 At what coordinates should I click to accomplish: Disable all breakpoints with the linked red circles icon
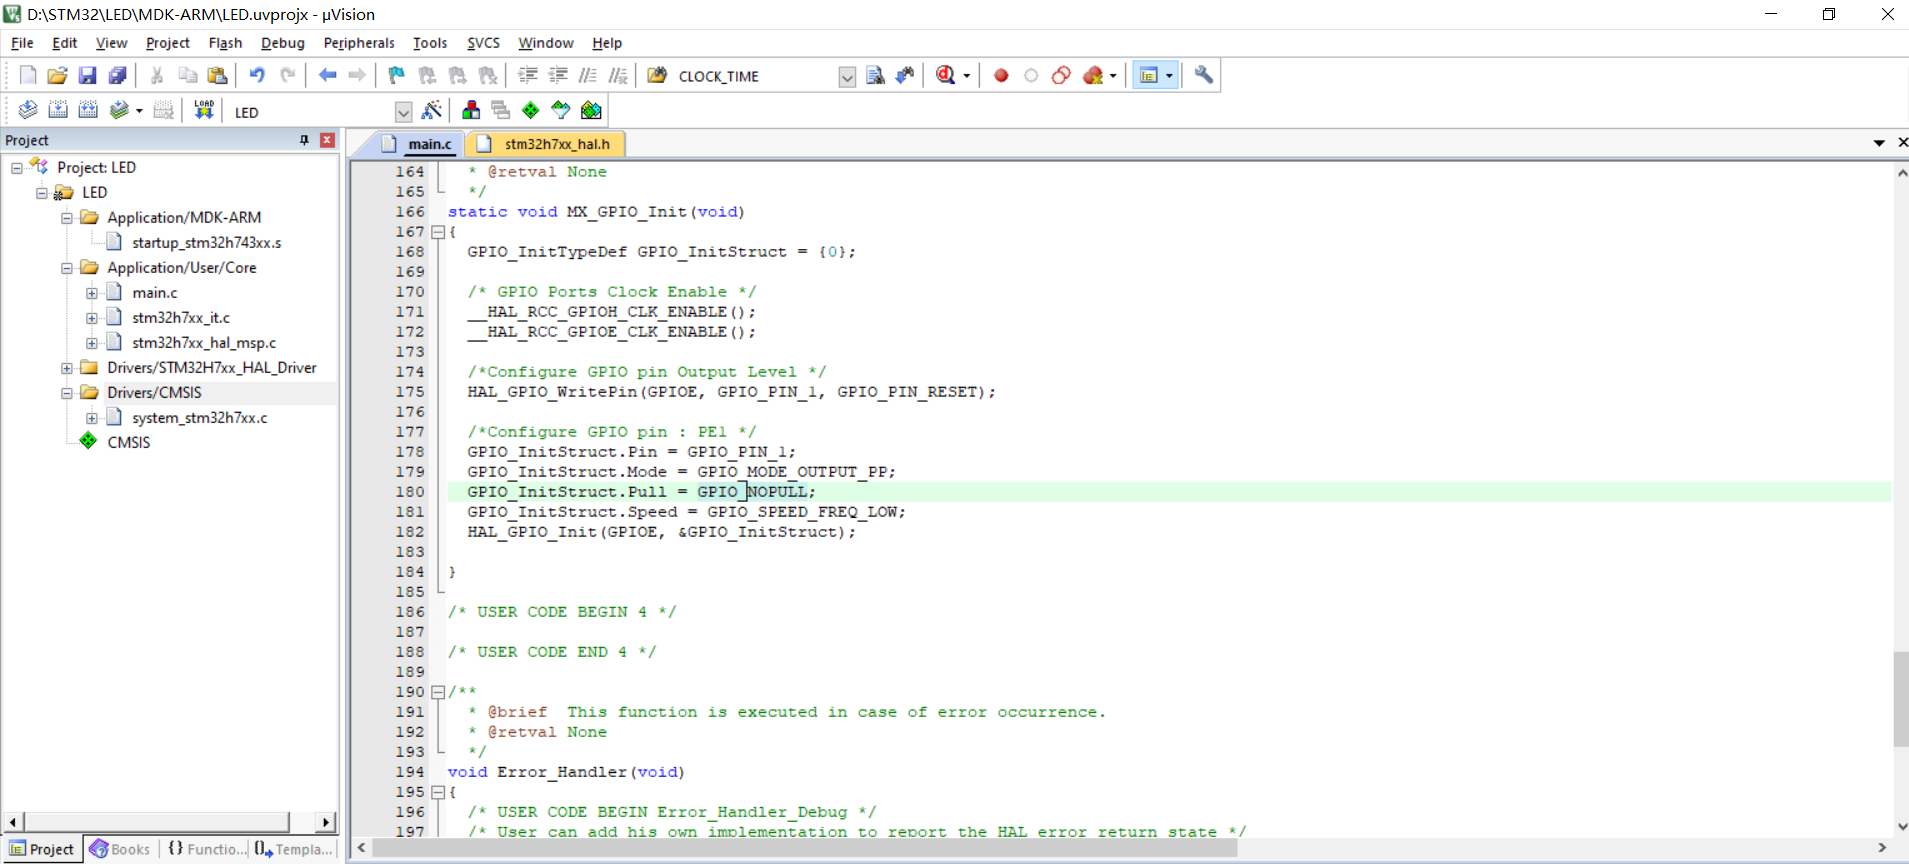tap(1061, 75)
